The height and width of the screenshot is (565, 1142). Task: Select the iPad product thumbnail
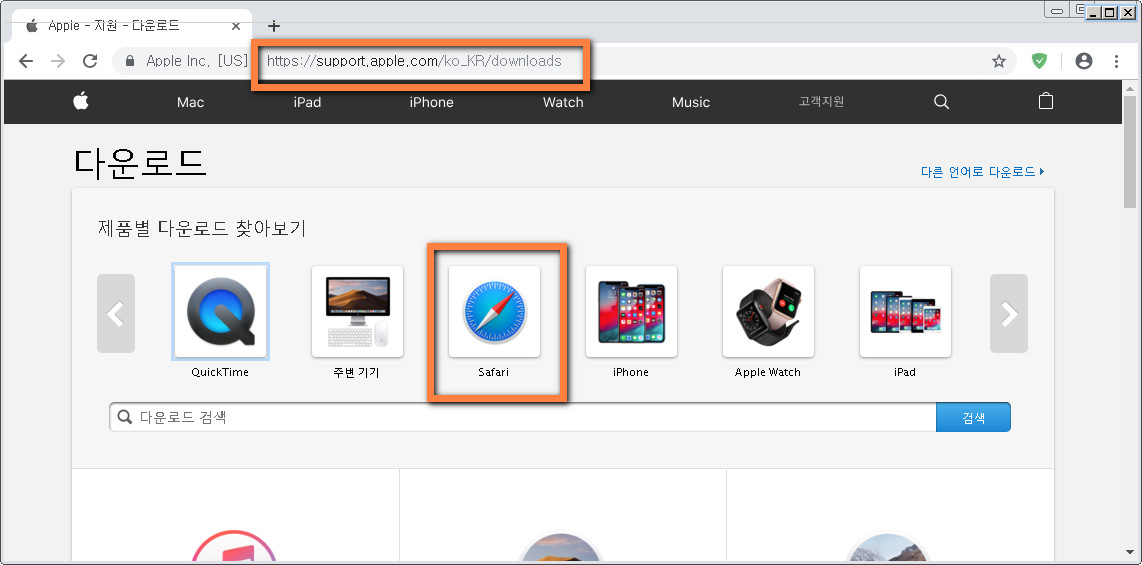tap(905, 312)
